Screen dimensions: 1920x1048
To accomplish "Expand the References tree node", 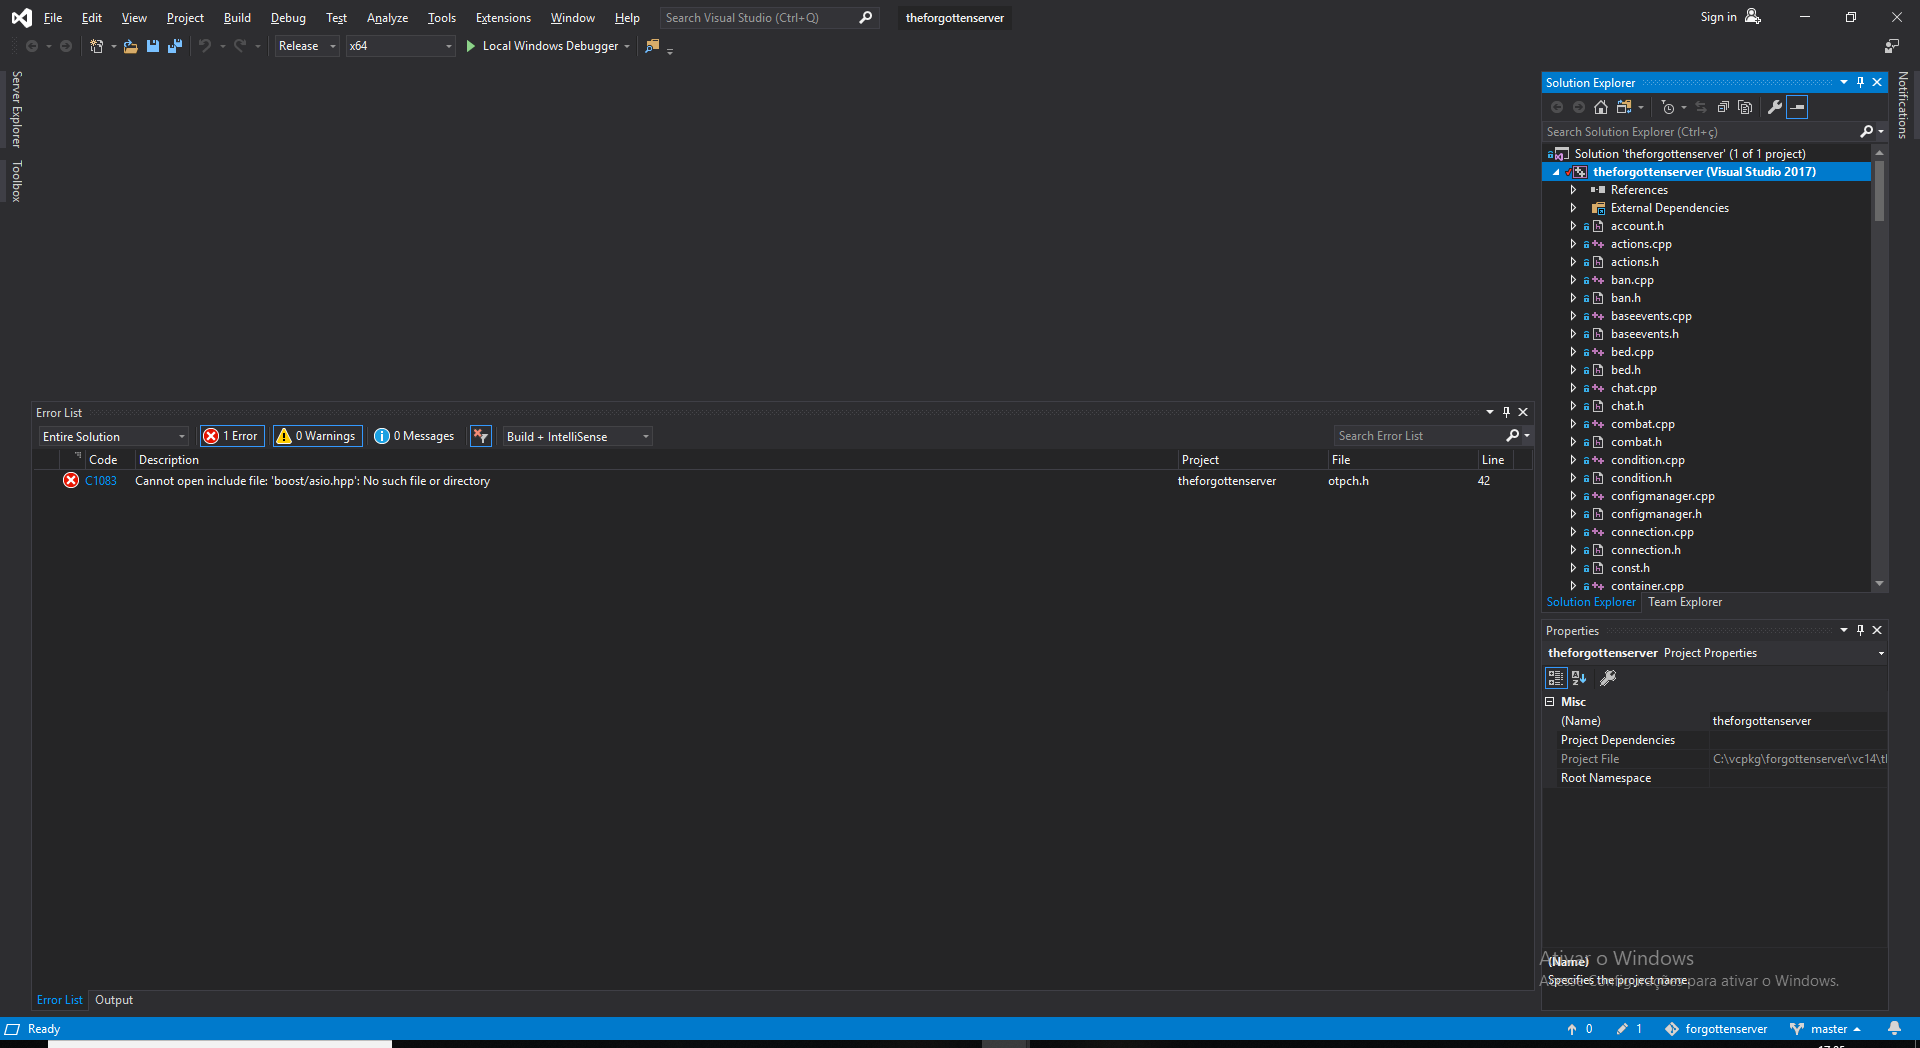I will (x=1573, y=190).
